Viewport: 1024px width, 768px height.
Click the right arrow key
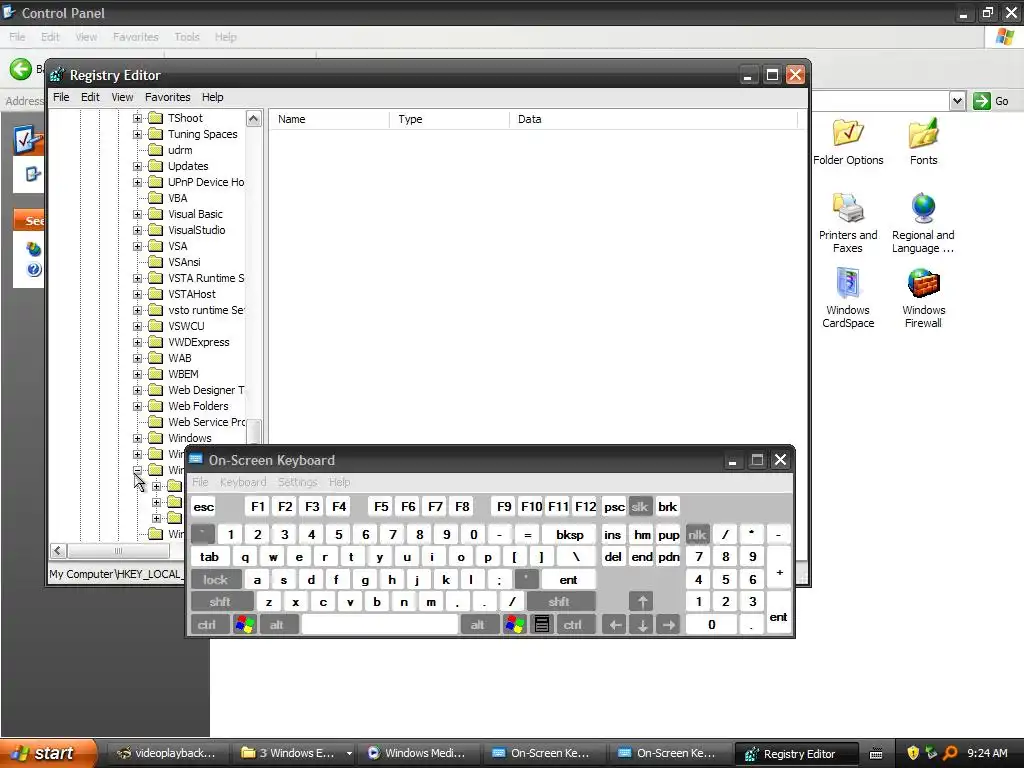click(x=669, y=624)
